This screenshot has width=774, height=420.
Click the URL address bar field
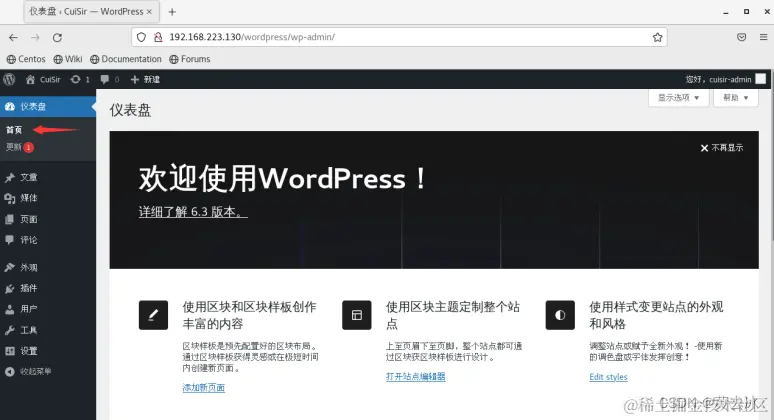(400, 37)
